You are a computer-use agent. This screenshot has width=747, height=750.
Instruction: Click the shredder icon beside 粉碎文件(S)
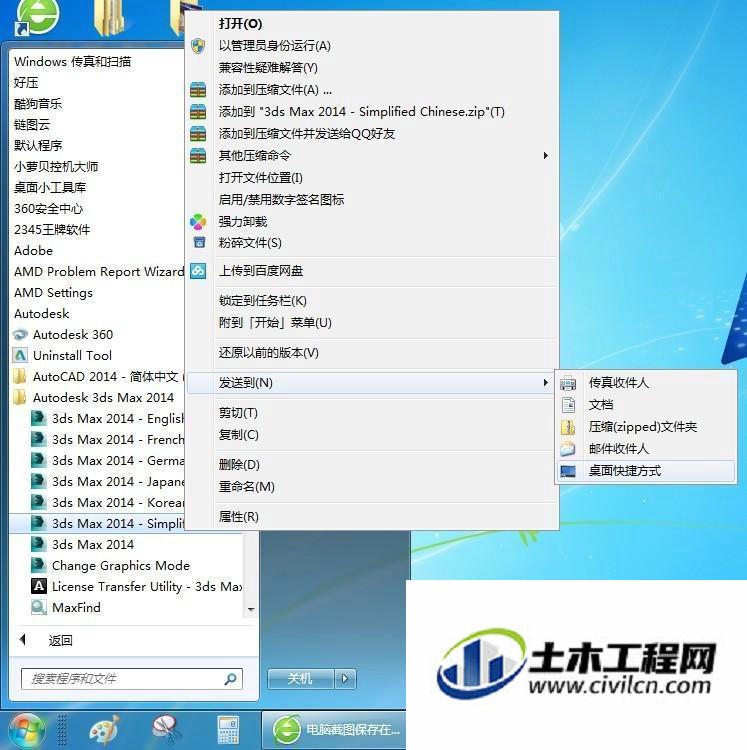click(x=199, y=243)
